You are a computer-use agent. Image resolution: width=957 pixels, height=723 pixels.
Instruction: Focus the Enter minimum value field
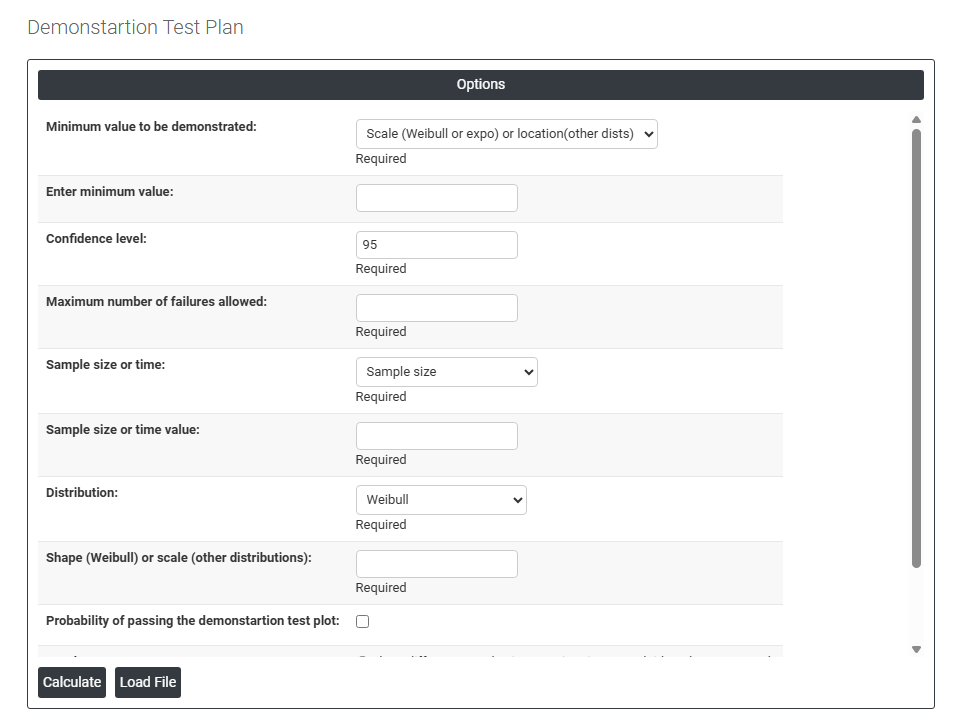point(437,198)
